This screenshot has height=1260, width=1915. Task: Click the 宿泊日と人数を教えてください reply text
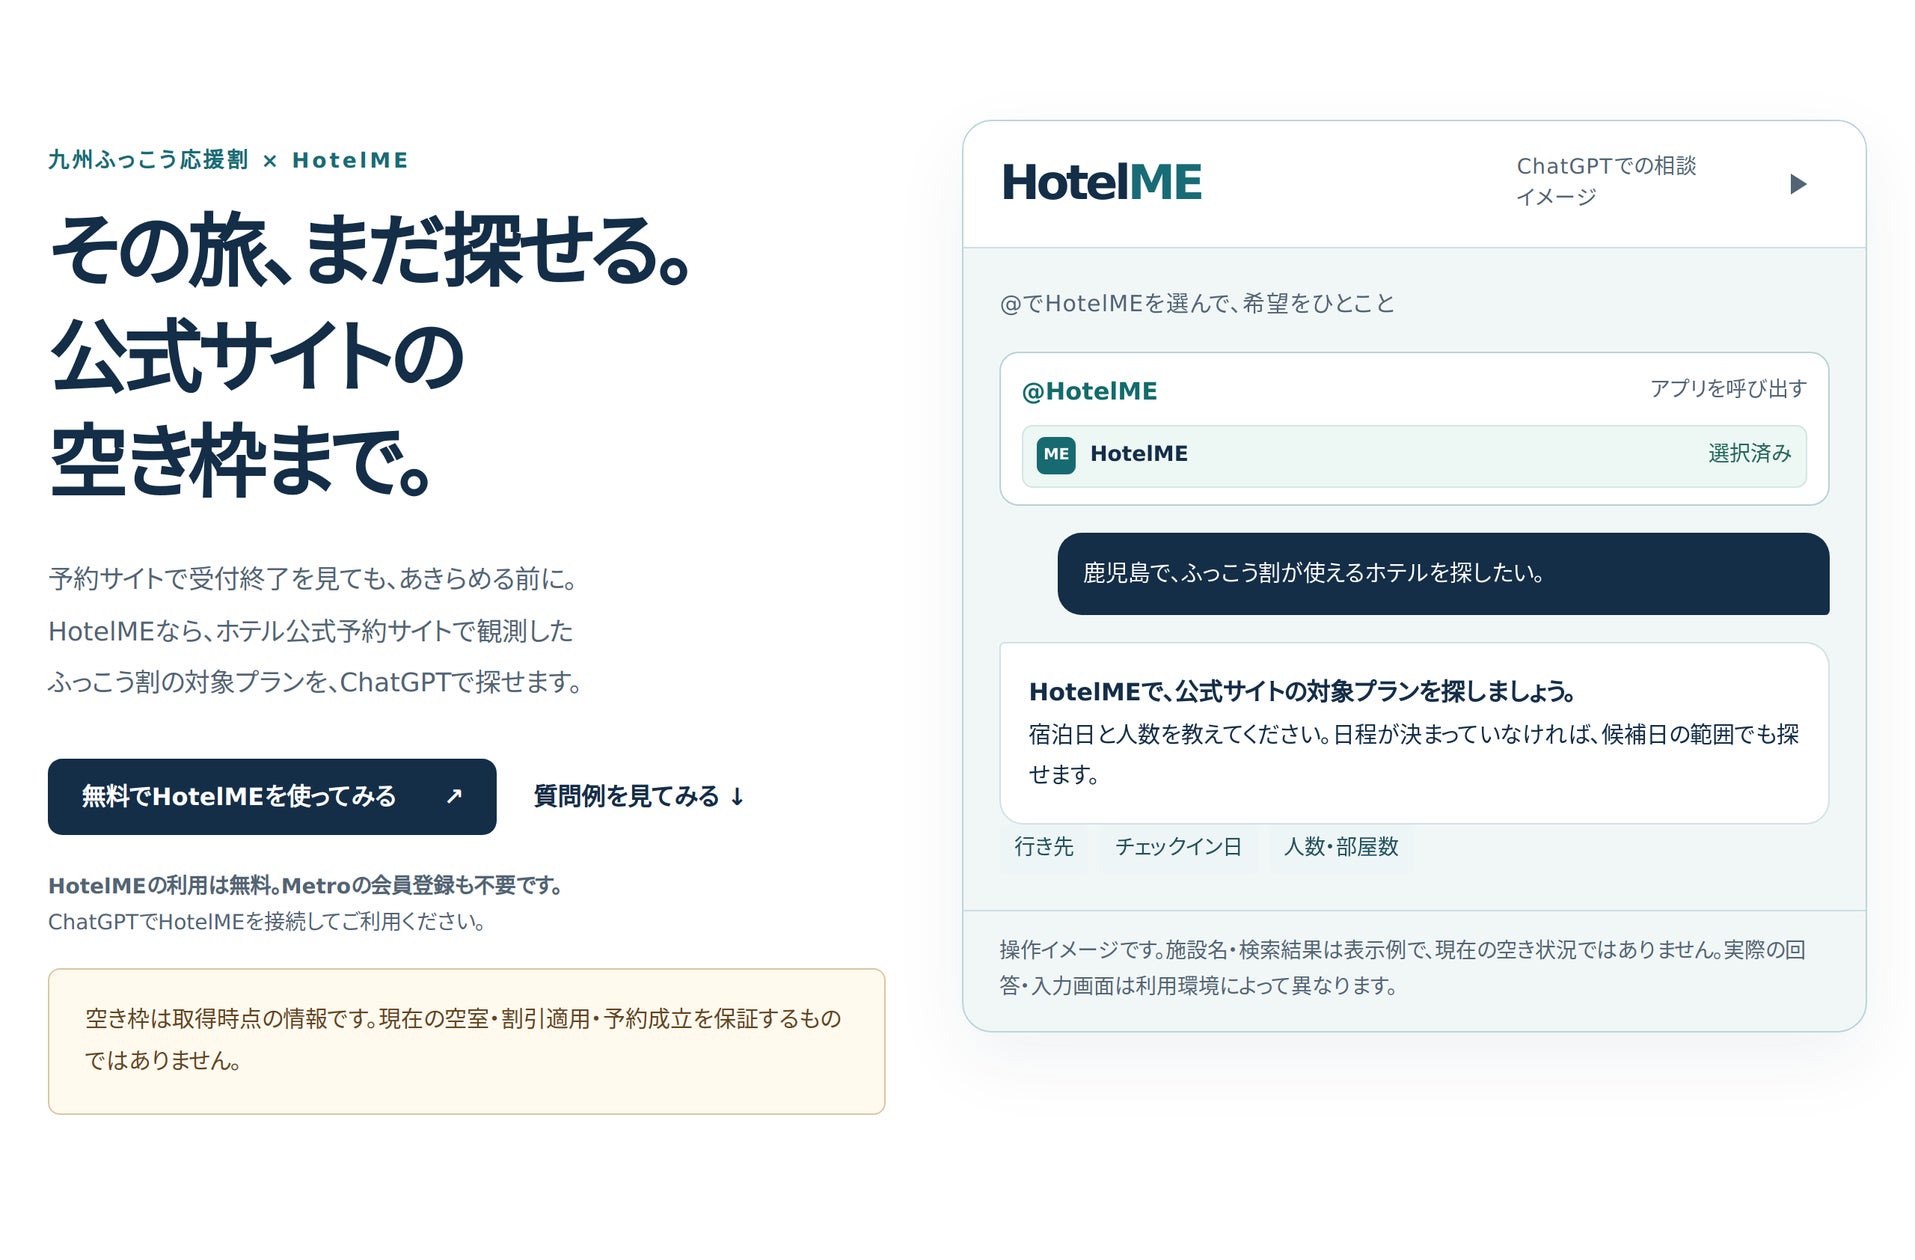[1414, 754]
